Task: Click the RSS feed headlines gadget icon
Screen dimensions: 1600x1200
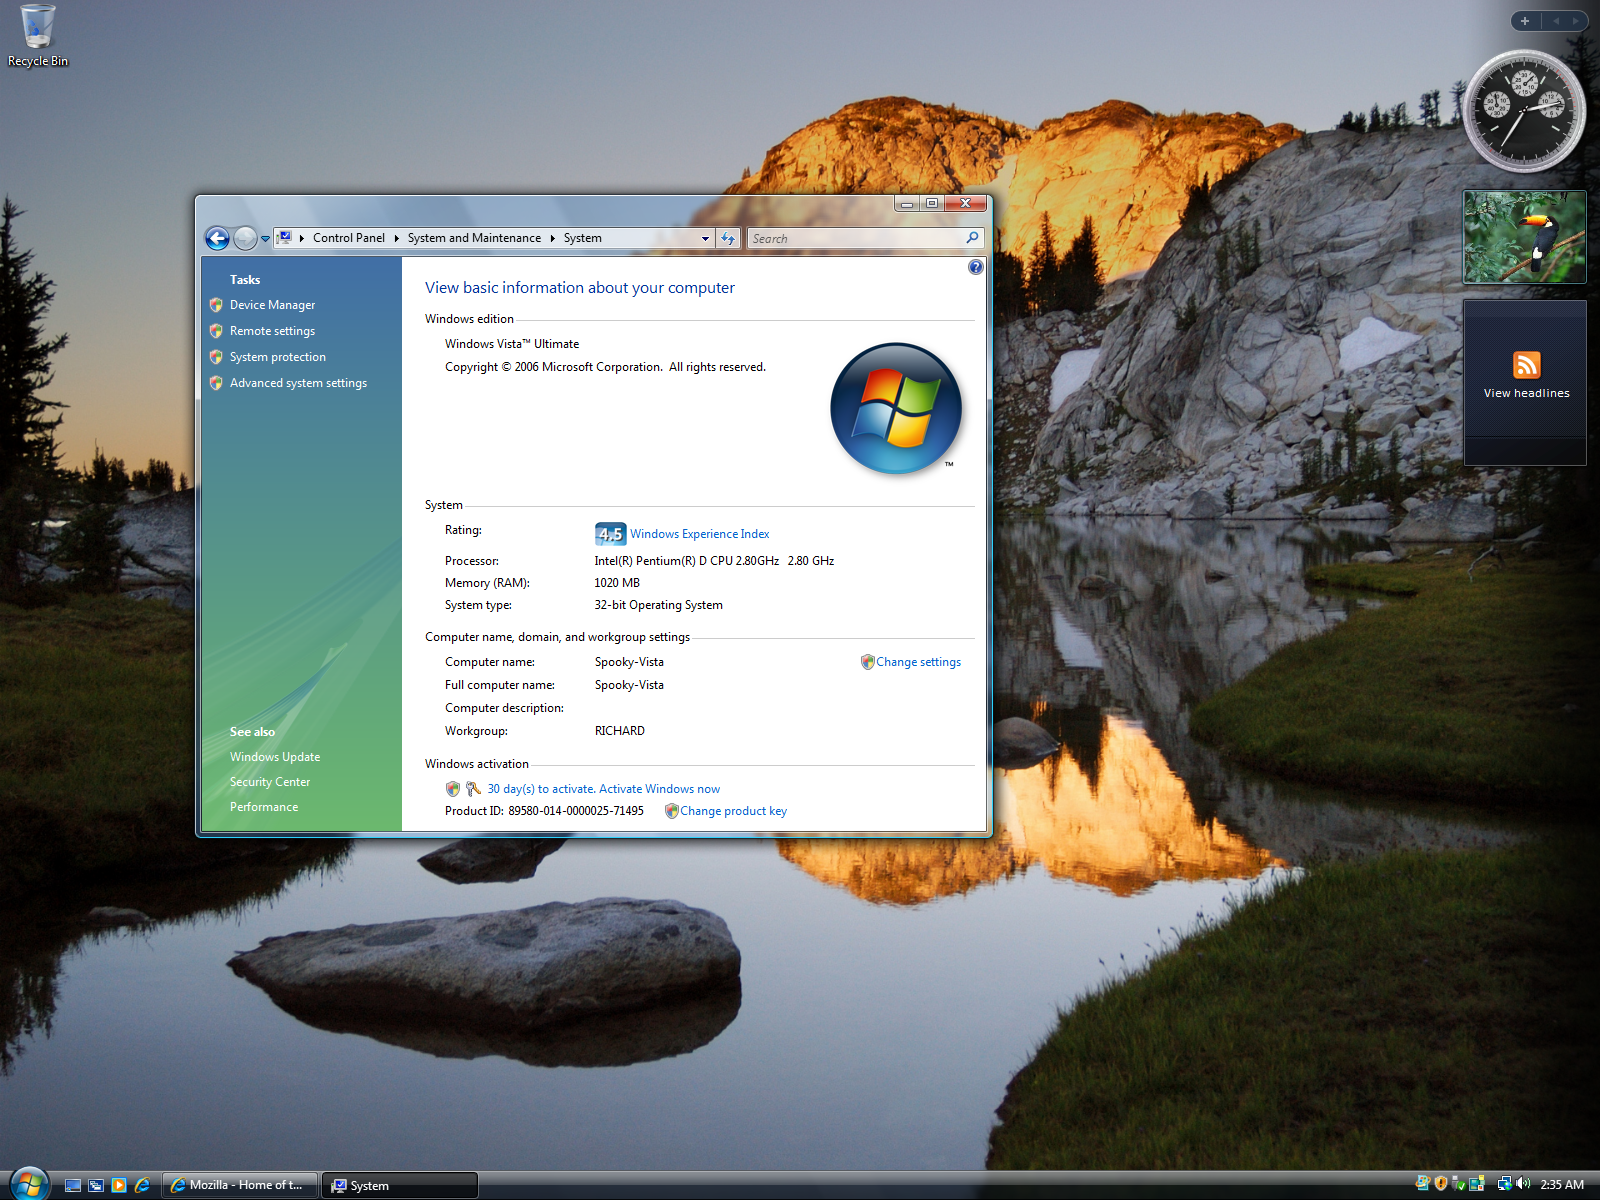Action: pyautogui.click(x=1526, y=365)
